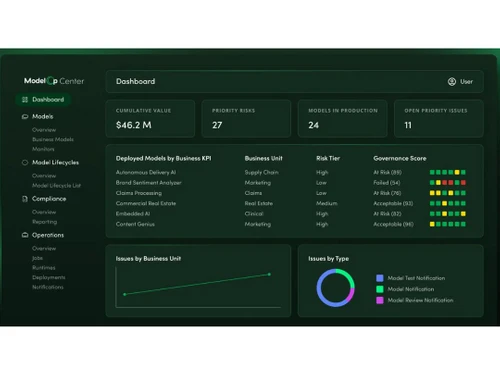Screen dimensions: 500x375
Task: Select the Embedded AI model
Action: click(133, 214)
